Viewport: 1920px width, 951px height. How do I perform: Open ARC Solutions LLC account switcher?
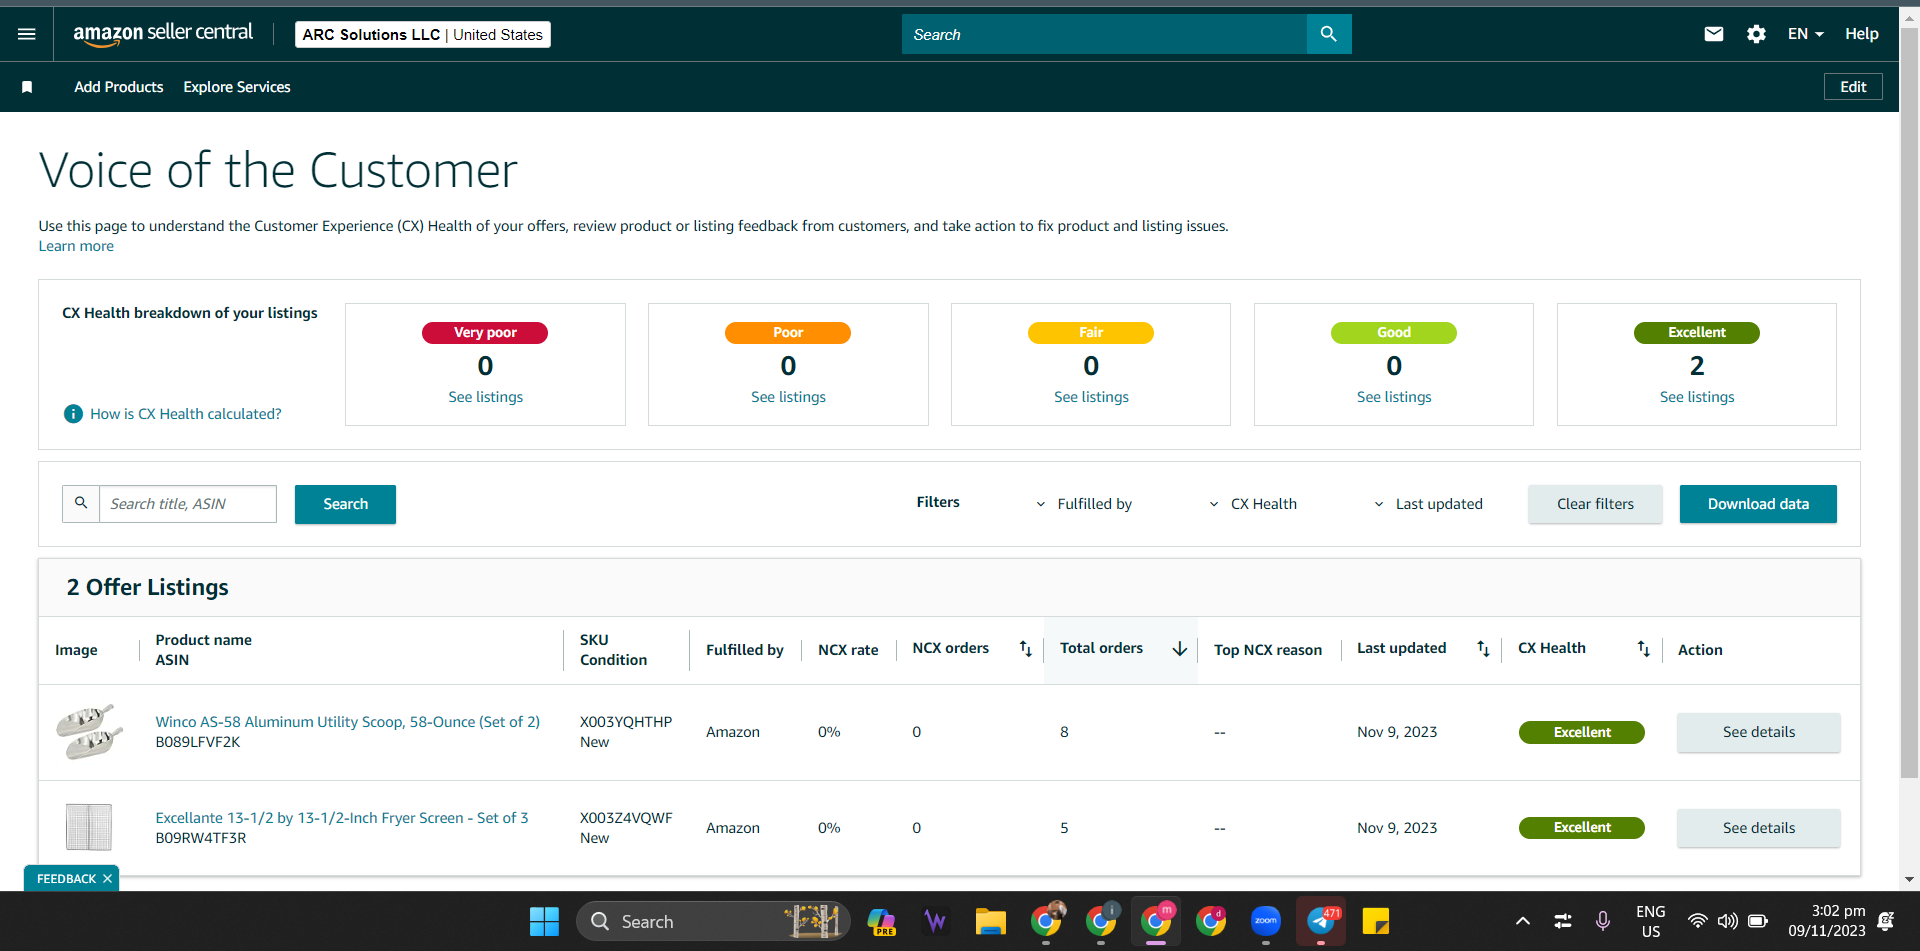pos(423,34)
